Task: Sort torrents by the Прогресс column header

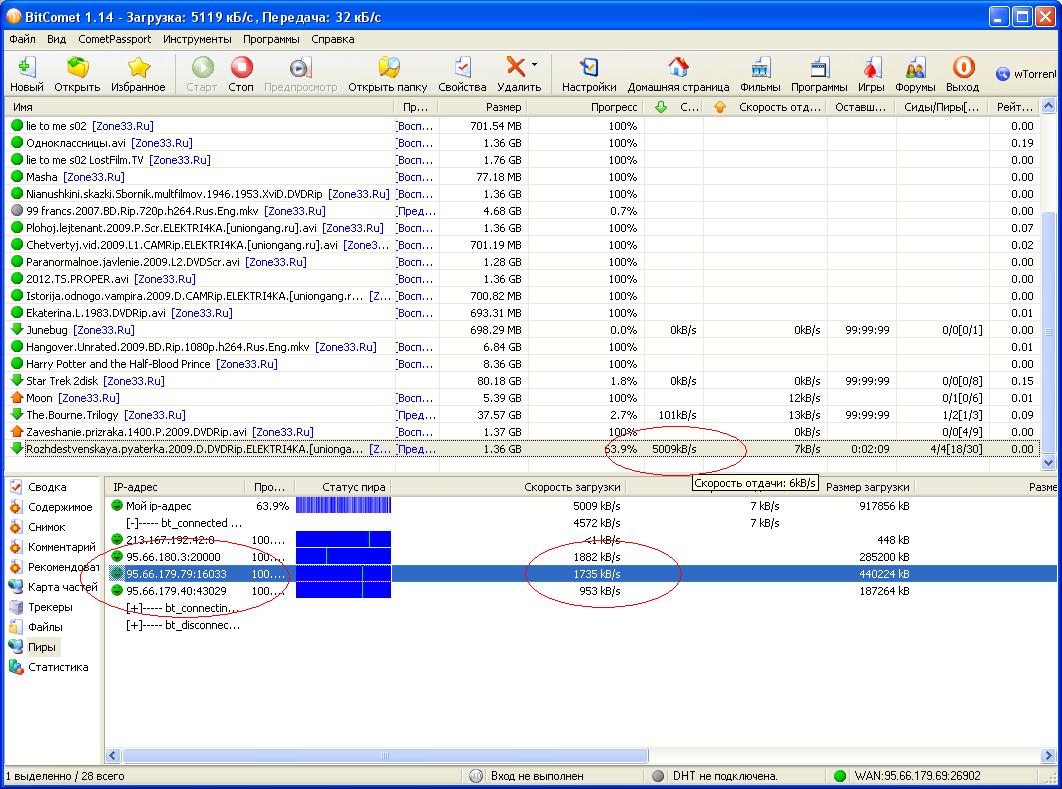Action: (585, 107)
